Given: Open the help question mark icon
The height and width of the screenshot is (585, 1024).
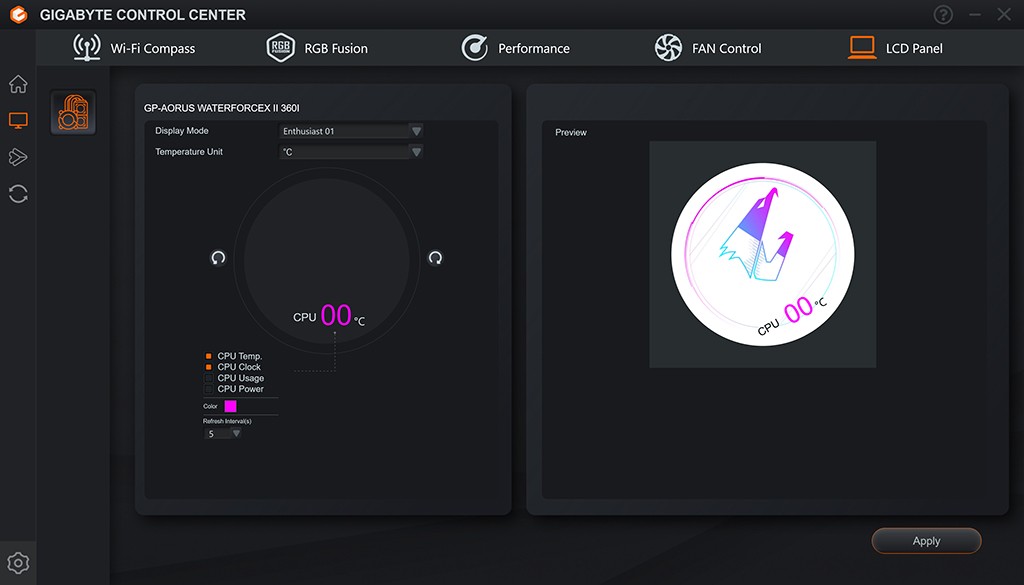Looking at the screenshot, I should [x=943, y=14].
